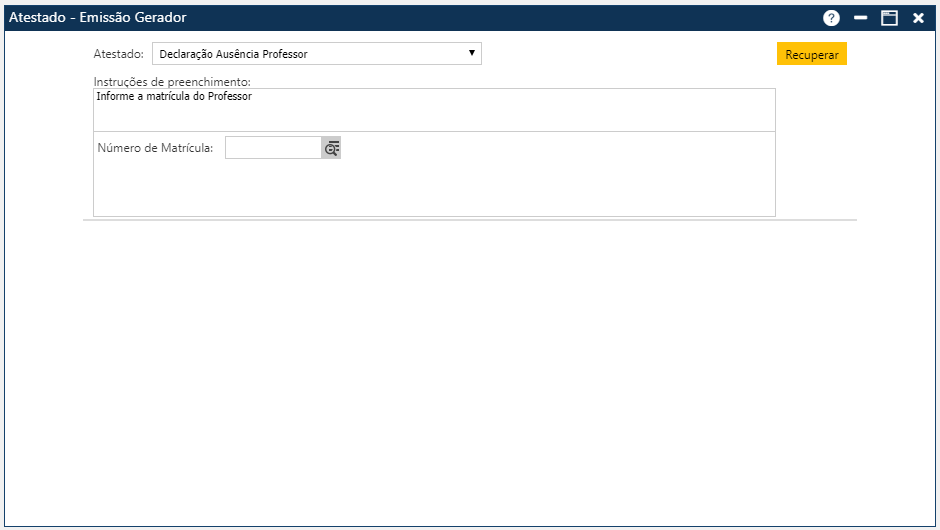
Task: Click the 'Atestado:' label
Action: coord(118,54)
